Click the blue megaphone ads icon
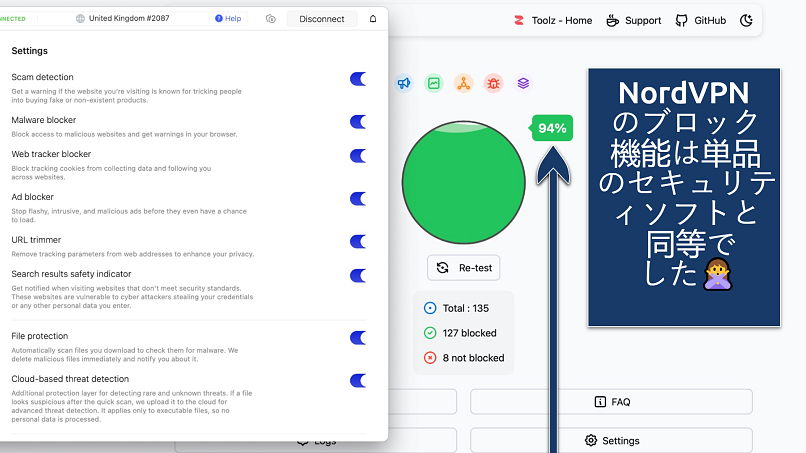The image size is (806, 453). pos(404,83)
